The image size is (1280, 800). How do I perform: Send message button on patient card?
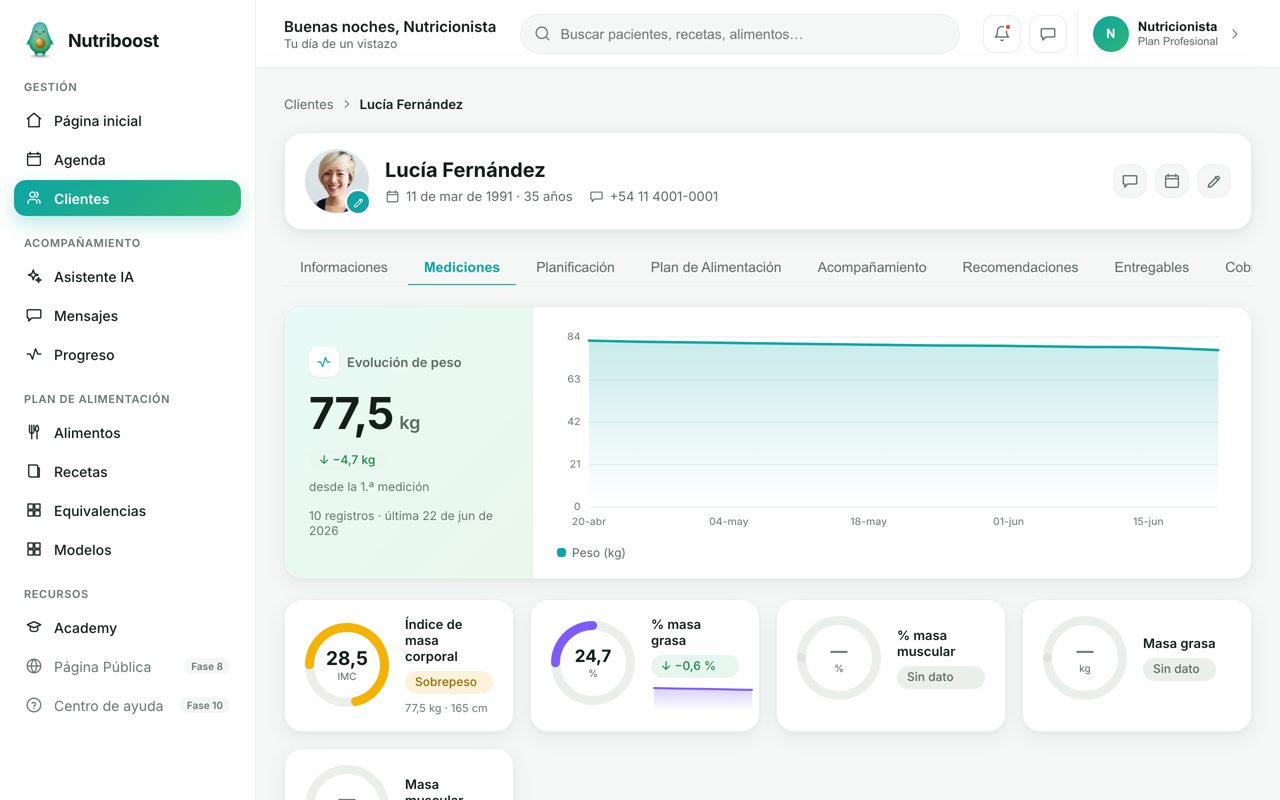click(x=1130, y=181)
